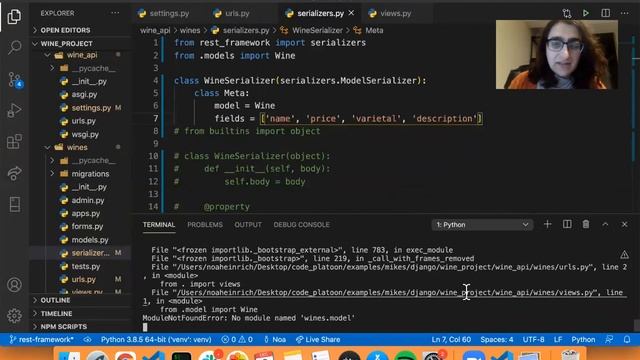
Task: Click the webcam video thumbnail
Action: point(557,55)
